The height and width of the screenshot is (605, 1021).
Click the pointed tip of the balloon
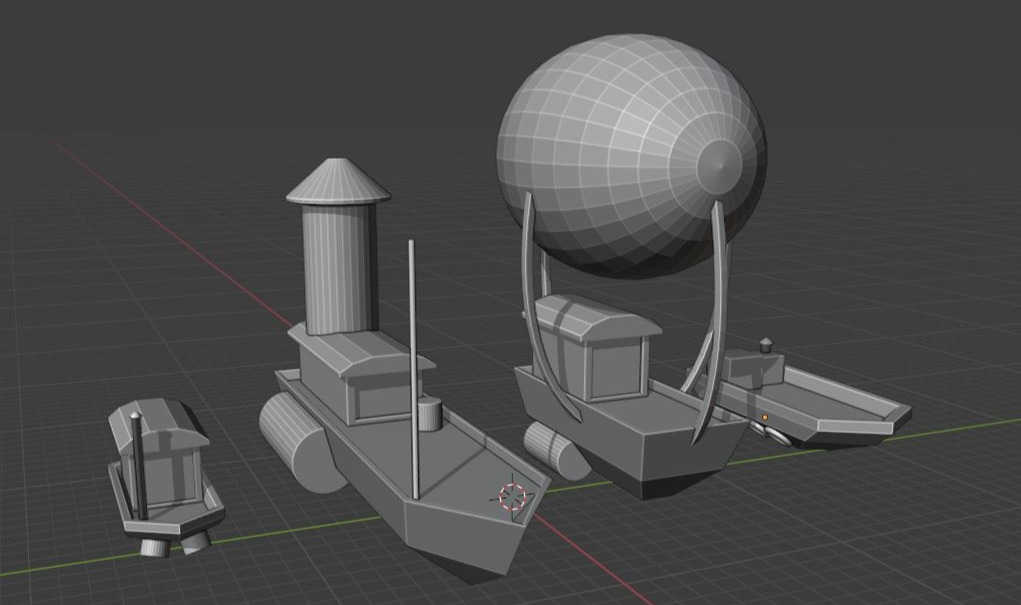click(x=720, y=157)
